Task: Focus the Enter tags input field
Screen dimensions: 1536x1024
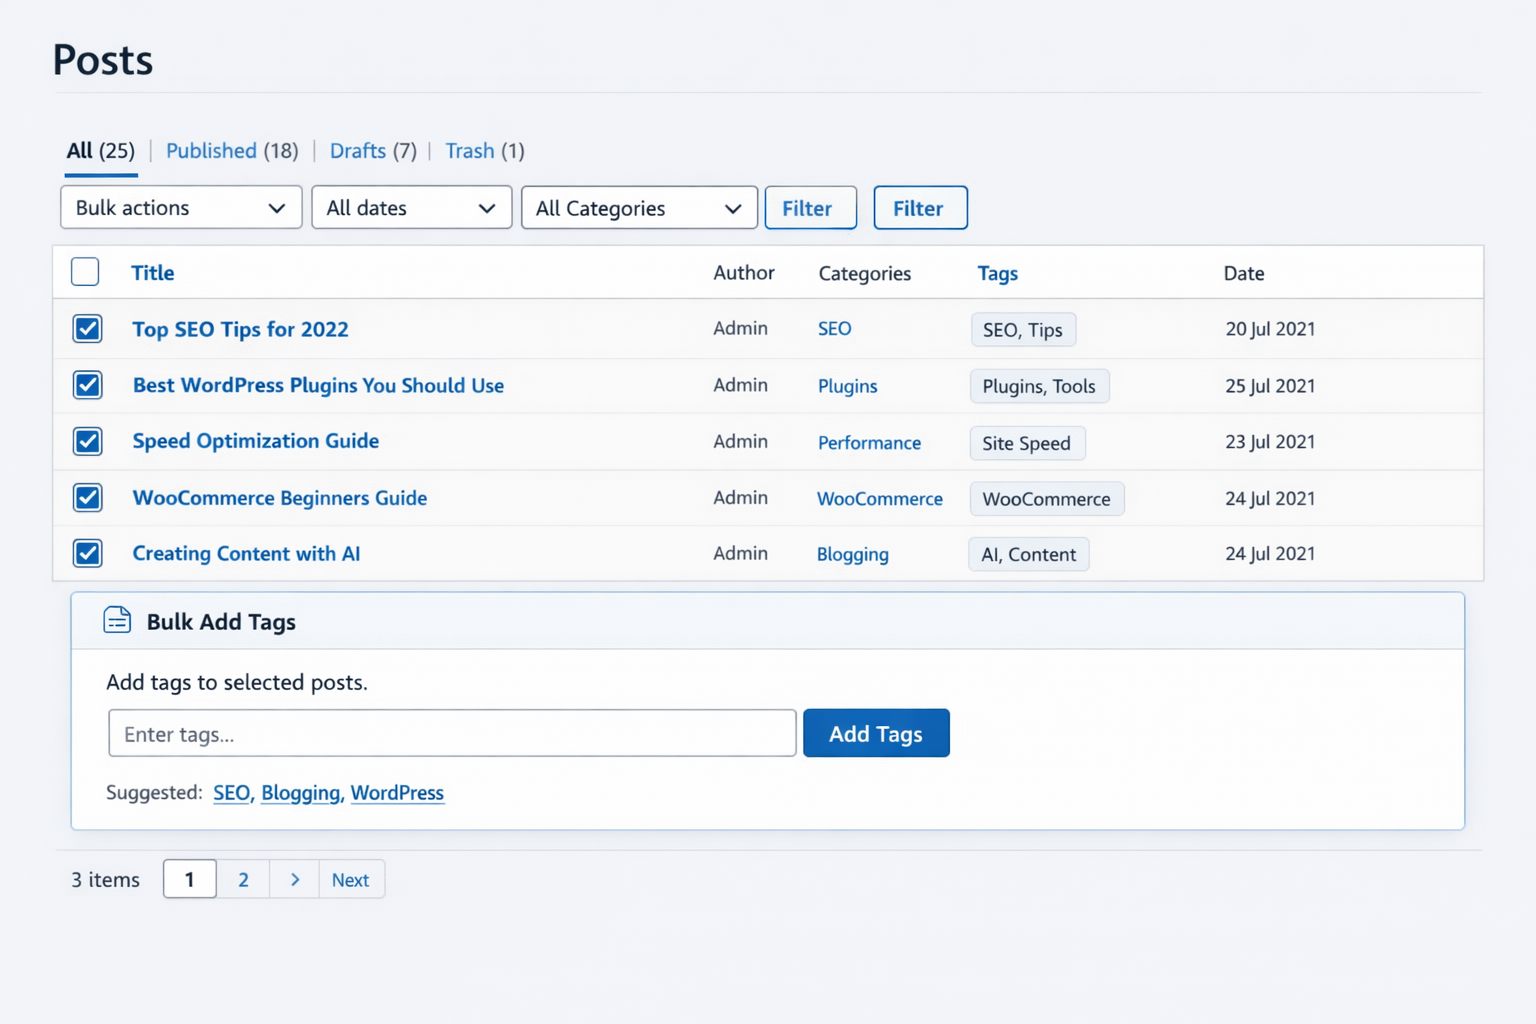Action: pyautogui.click(x=452, y=734)
